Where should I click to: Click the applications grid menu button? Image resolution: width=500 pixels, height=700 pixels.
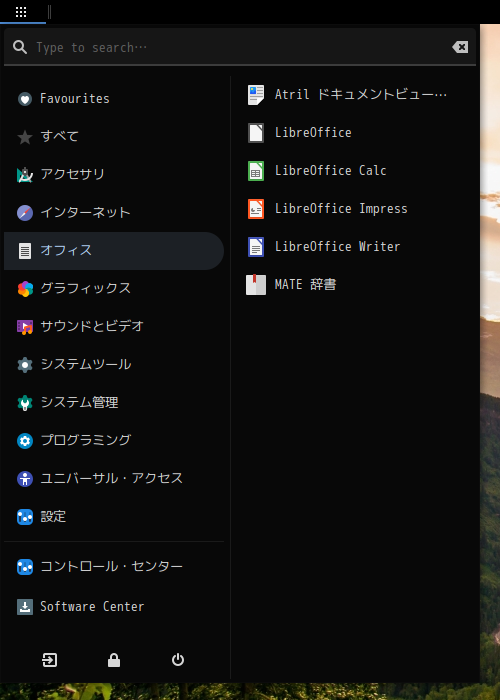21,12
